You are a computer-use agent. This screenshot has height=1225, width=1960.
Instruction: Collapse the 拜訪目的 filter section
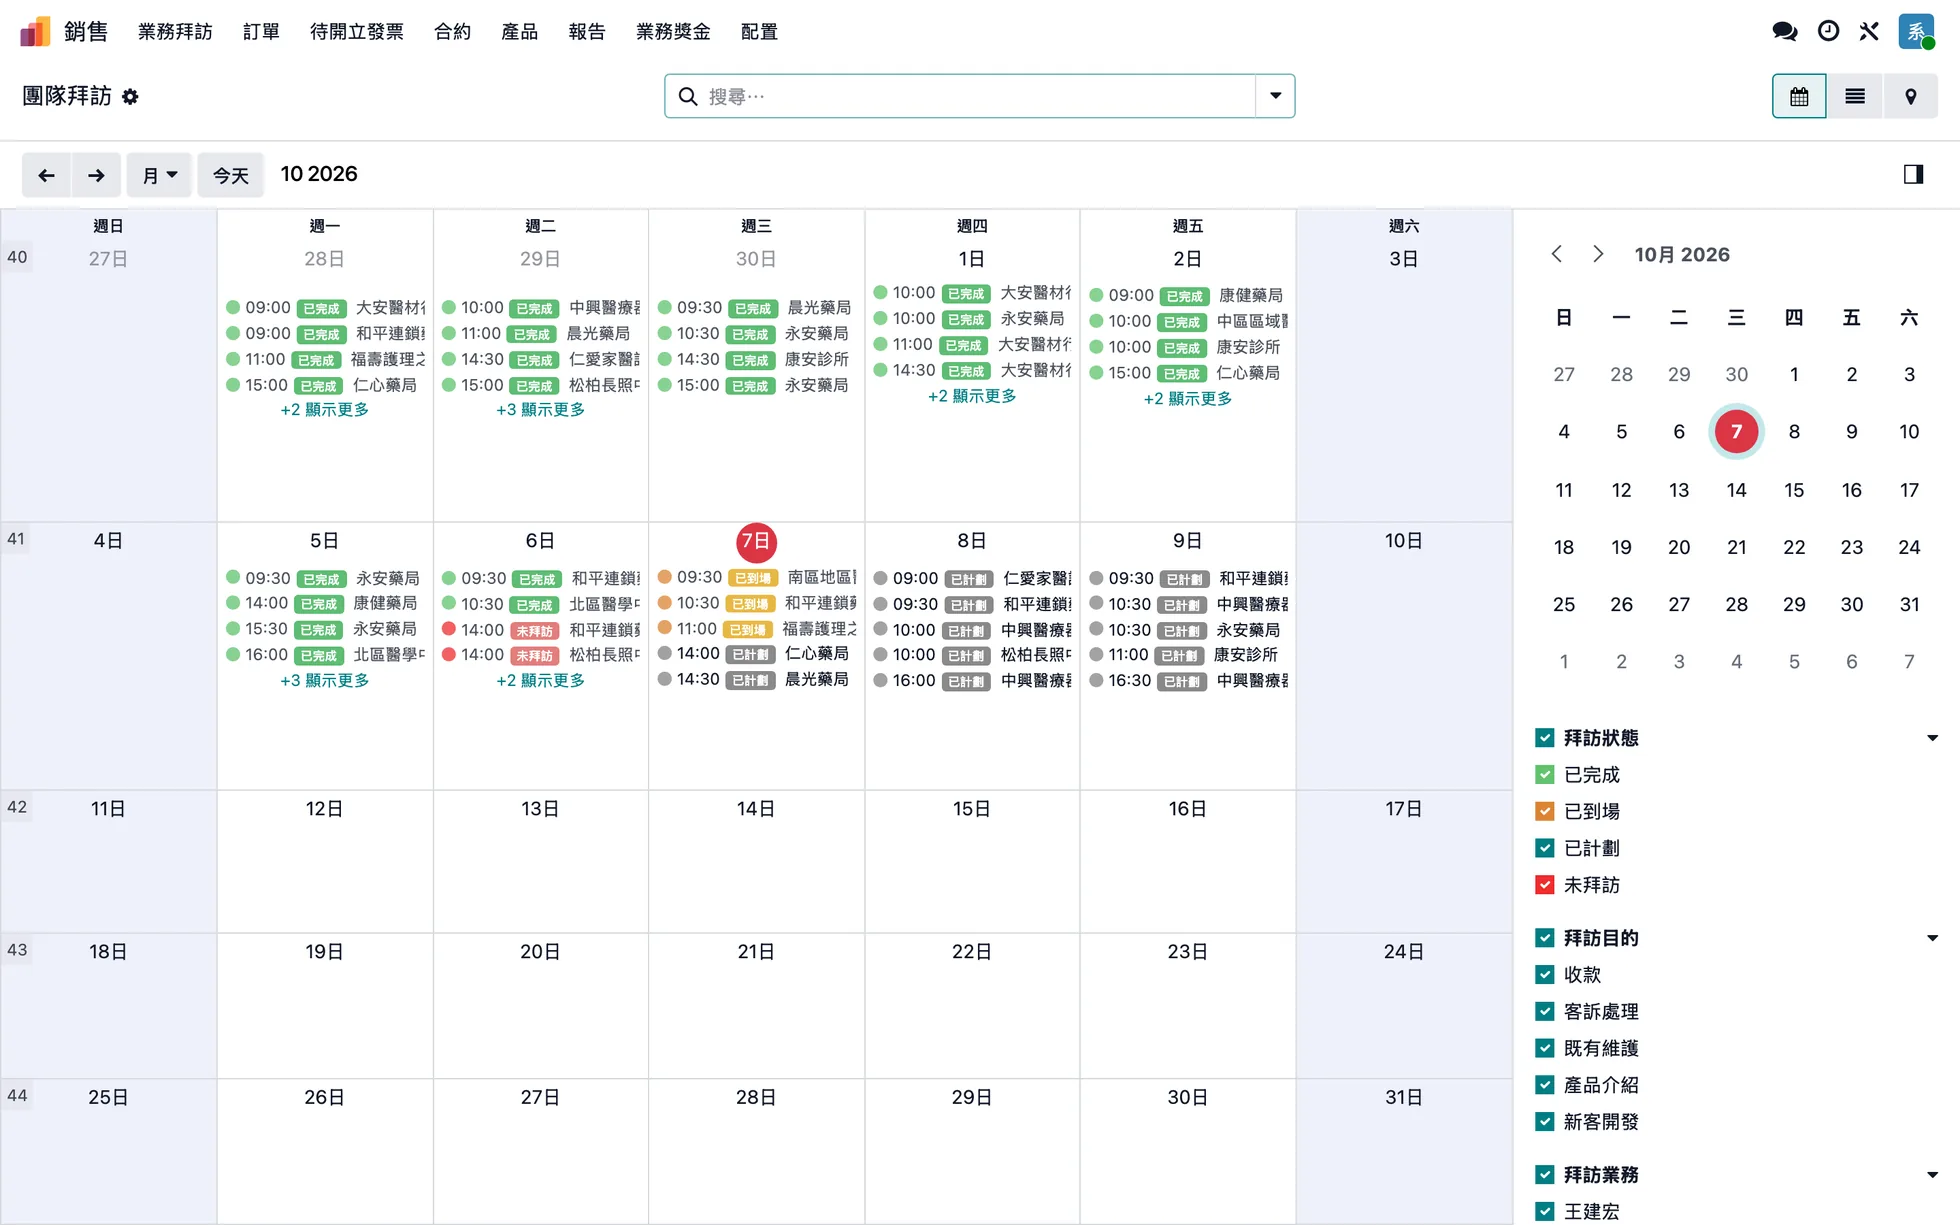click(1932, 938)
